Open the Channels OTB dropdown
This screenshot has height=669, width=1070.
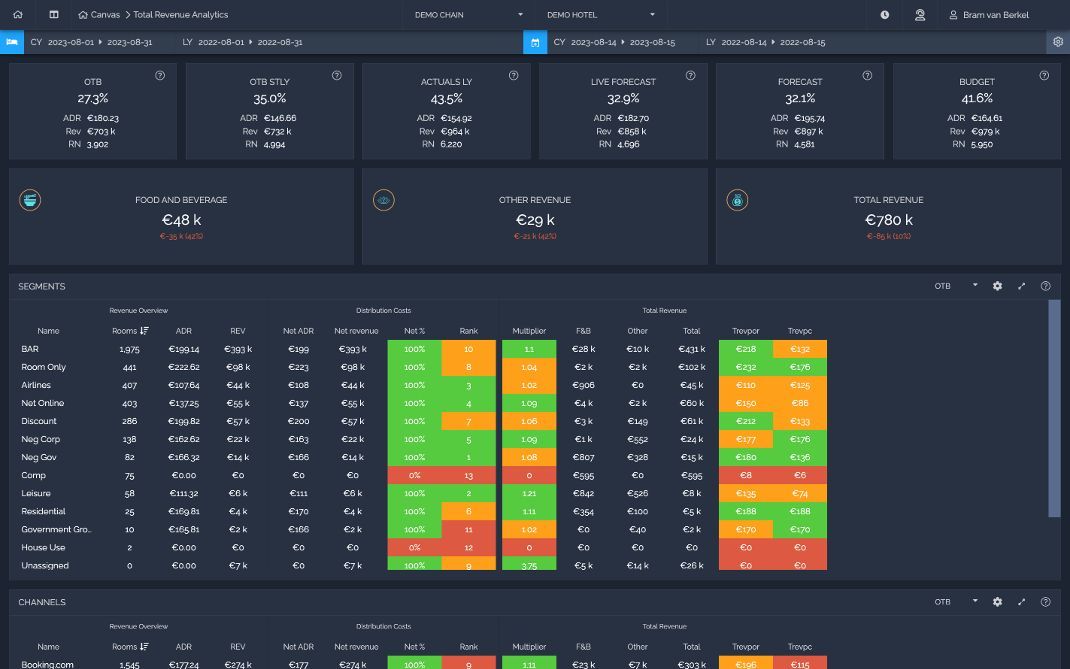[955, 602]
